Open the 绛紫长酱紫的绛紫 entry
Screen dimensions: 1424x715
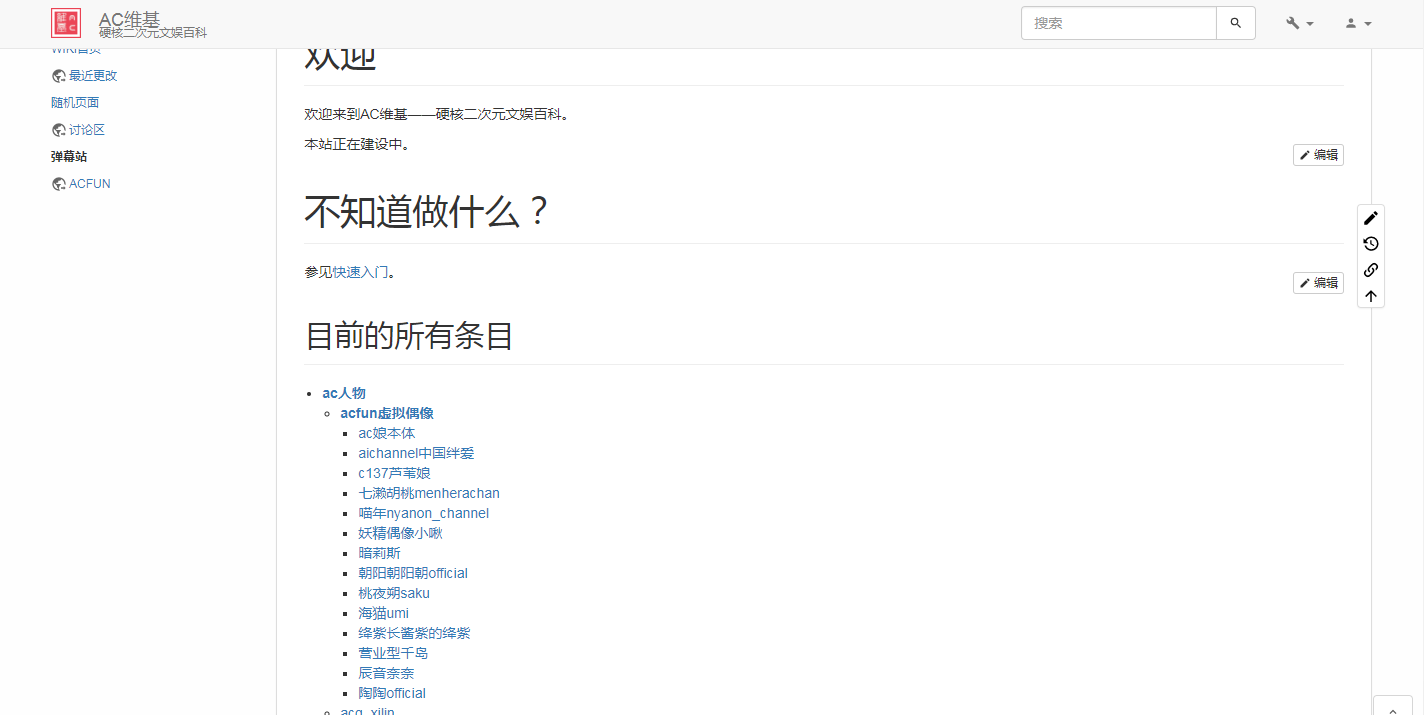414,633
